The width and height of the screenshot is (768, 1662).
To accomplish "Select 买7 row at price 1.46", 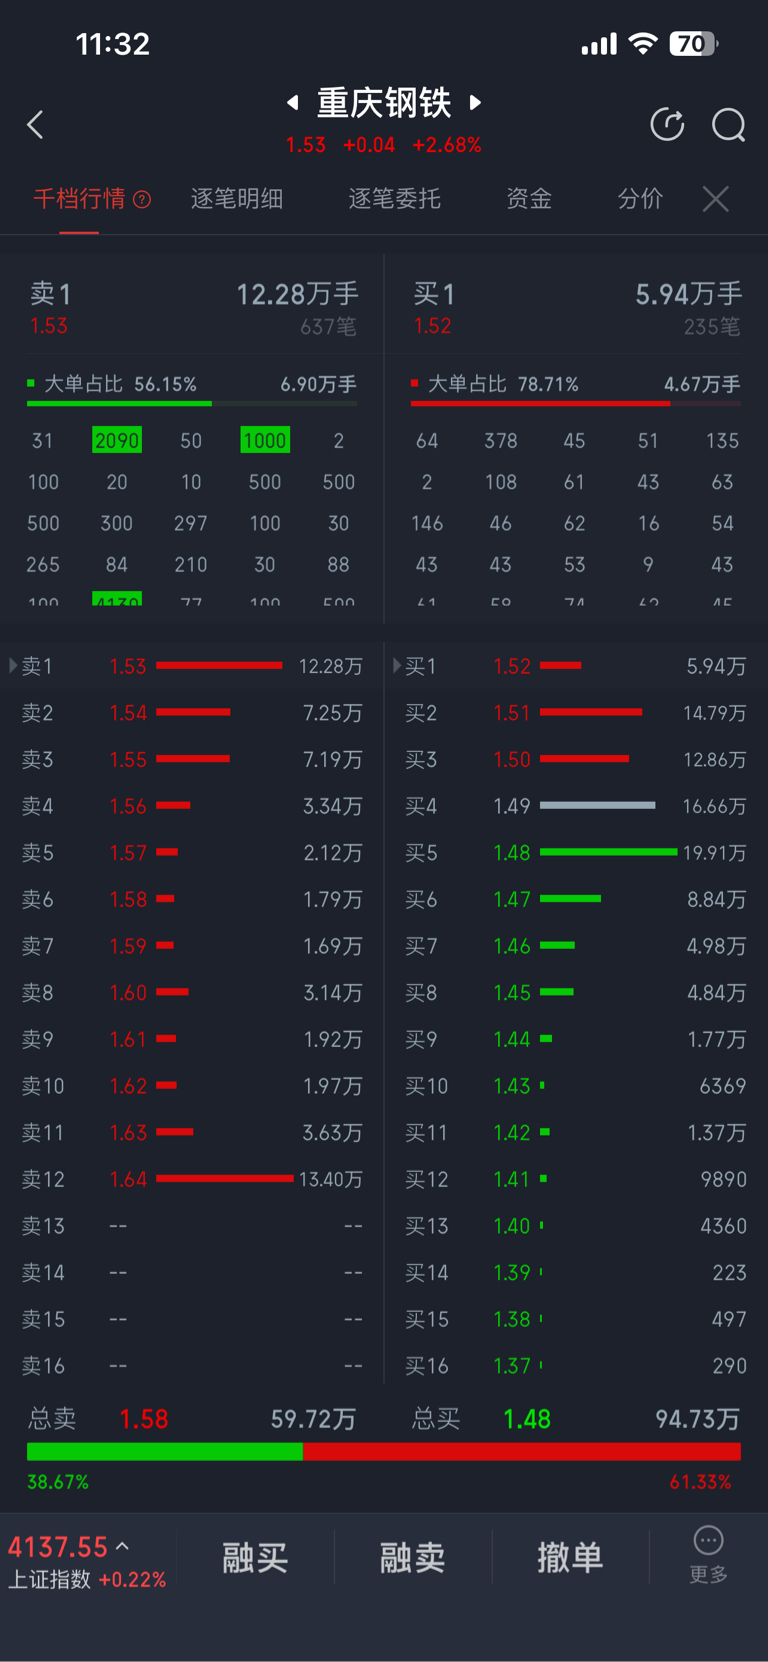I will tap(576, 946).
